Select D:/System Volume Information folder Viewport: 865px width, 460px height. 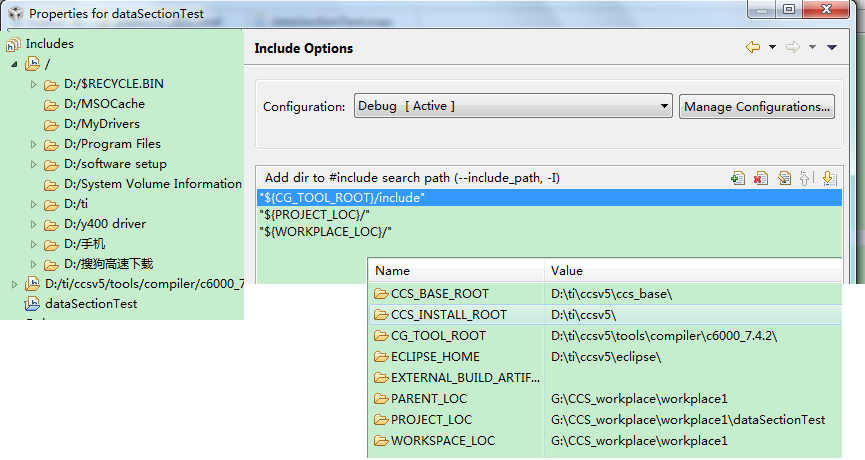pyautogui.click(x=153, y=184)
